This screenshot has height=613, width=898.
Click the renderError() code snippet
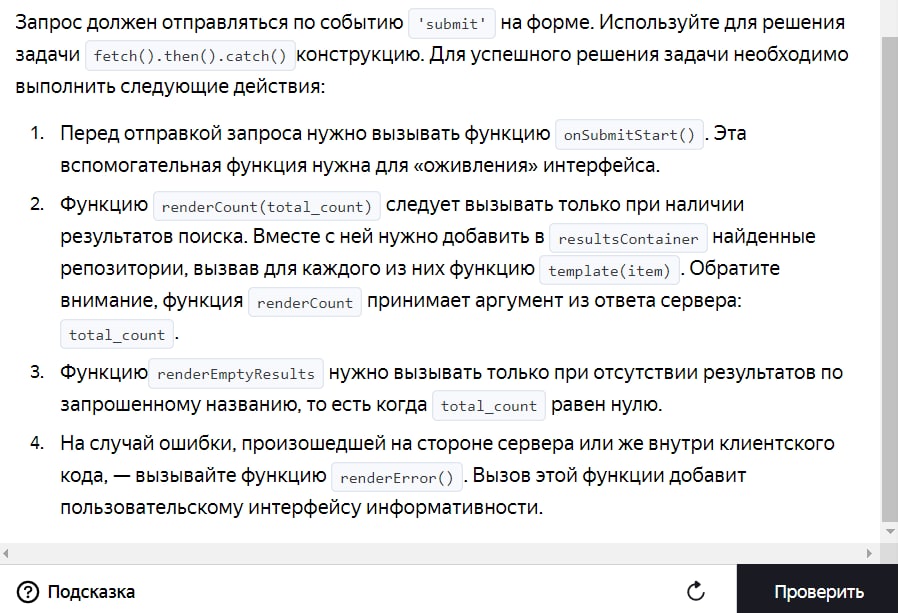397,478
